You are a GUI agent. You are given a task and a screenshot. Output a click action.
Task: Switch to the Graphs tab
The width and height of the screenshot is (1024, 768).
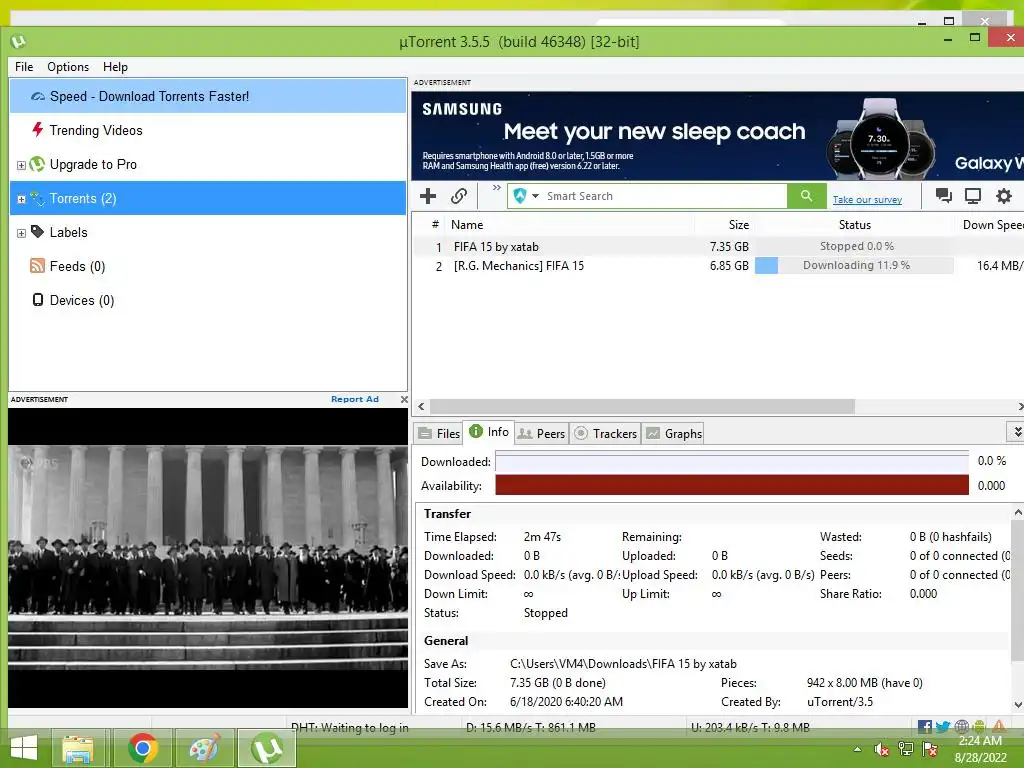click(x=674, y=434)
